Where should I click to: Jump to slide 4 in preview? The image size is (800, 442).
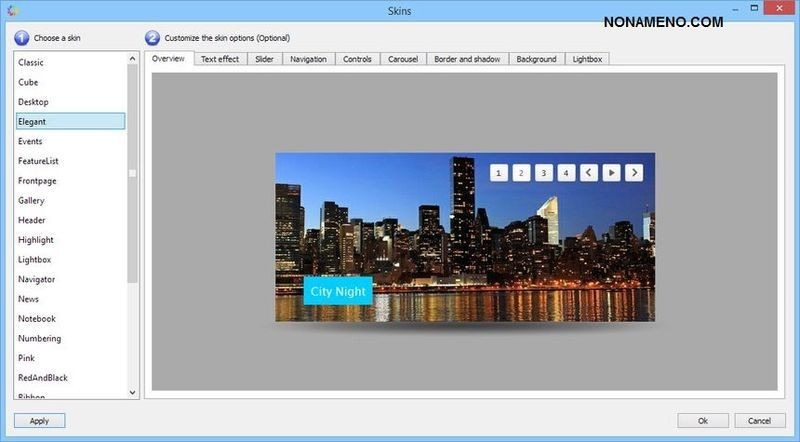tap(566, 173)
